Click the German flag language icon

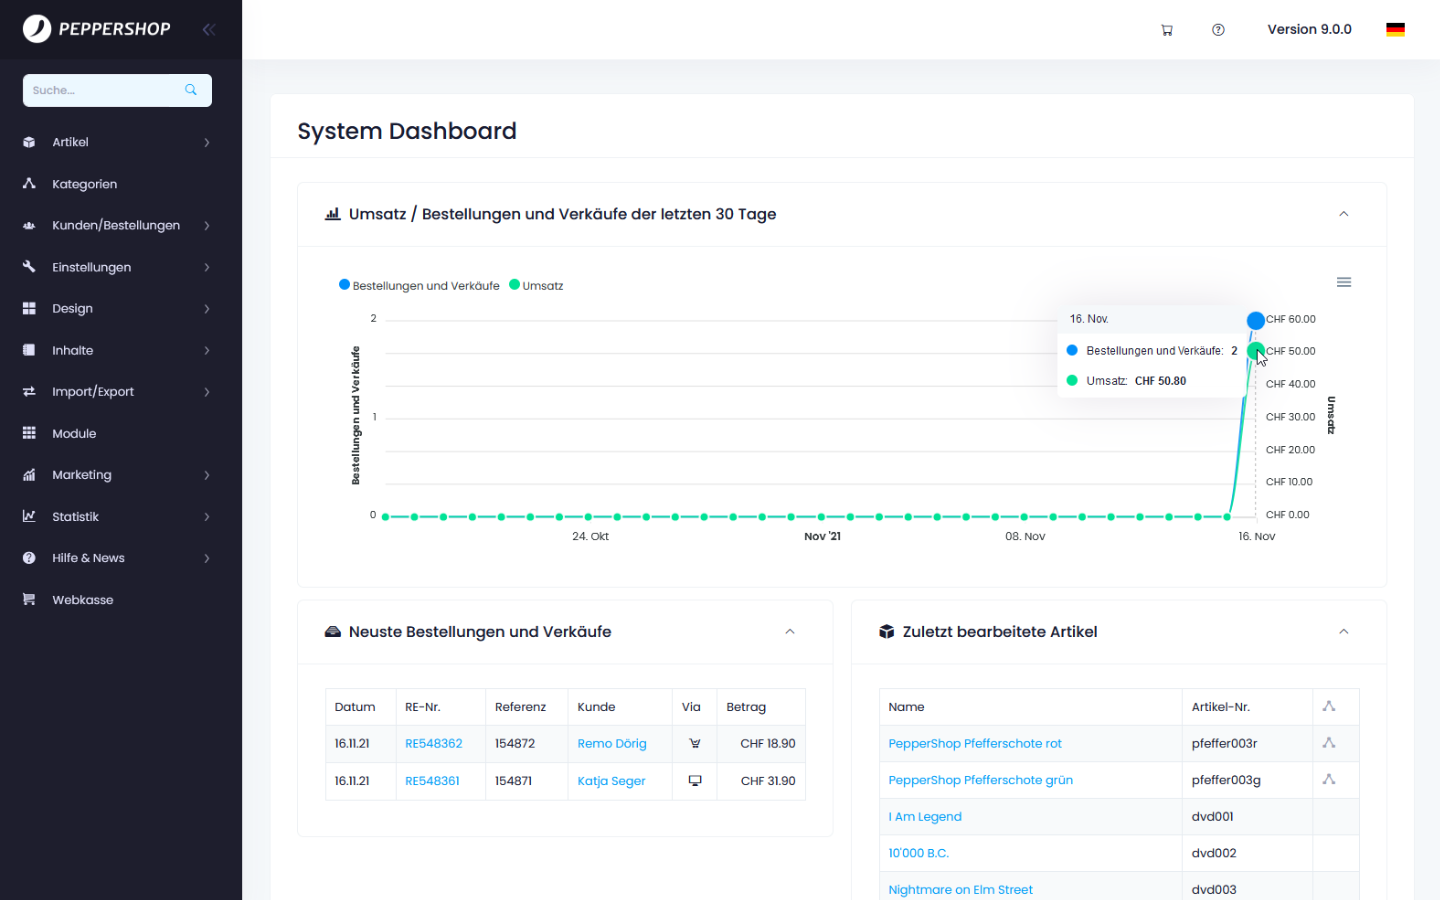tap(1395, 30)
